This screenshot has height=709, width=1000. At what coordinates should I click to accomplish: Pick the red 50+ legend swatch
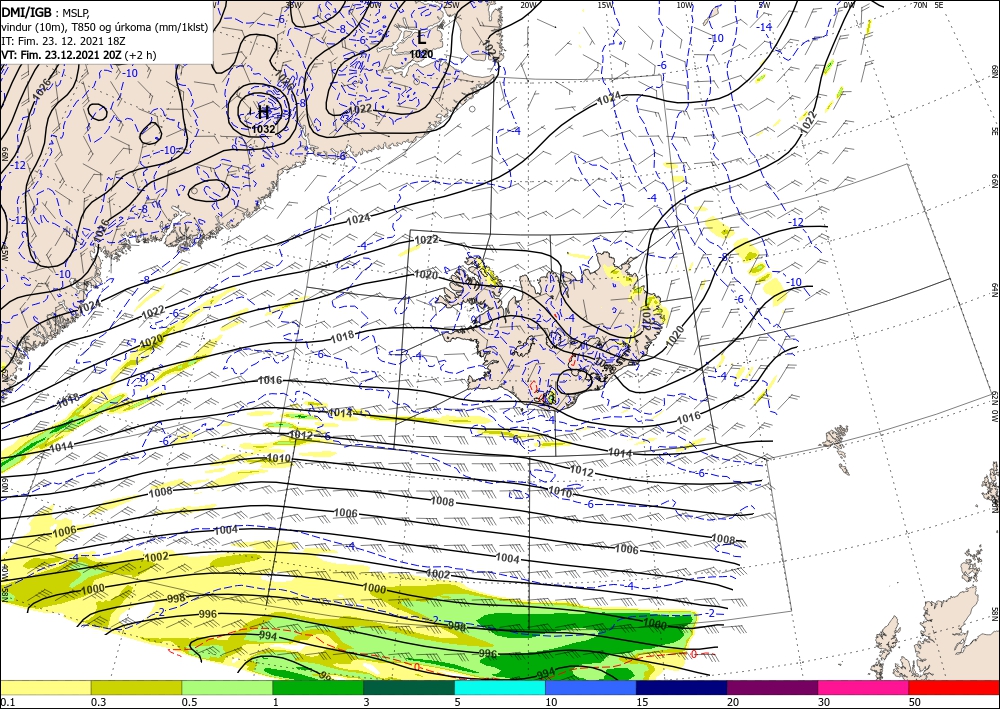954,687
